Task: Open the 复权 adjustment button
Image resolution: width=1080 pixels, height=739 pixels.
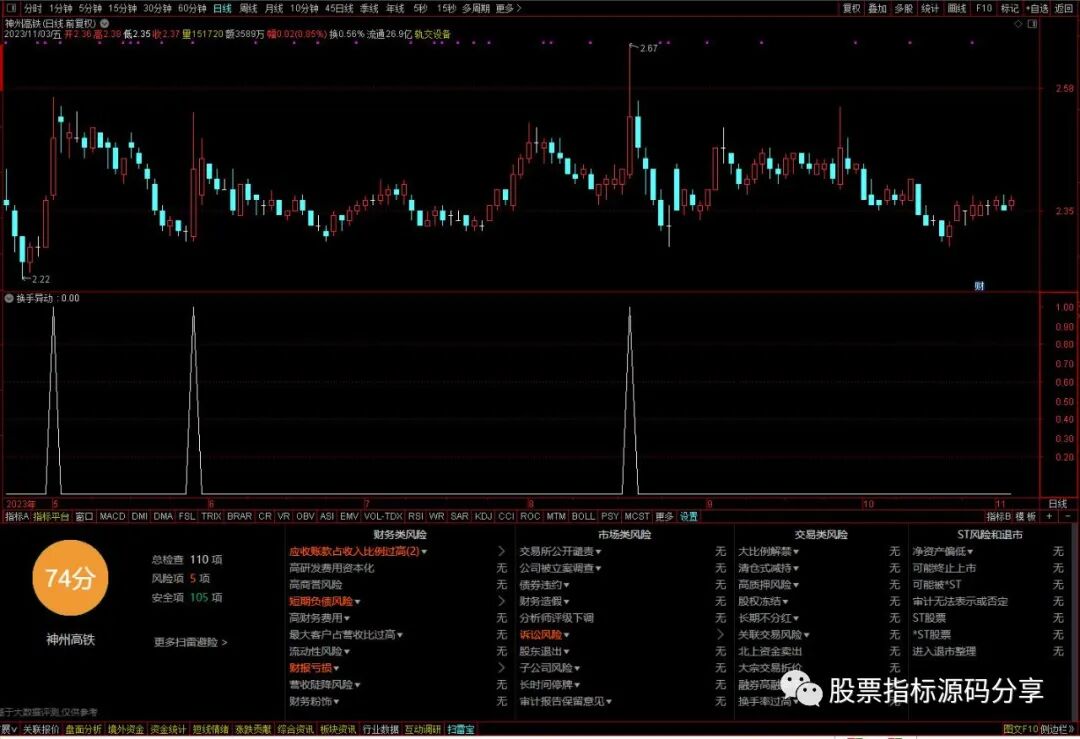Action: click(x=852, y=8)
